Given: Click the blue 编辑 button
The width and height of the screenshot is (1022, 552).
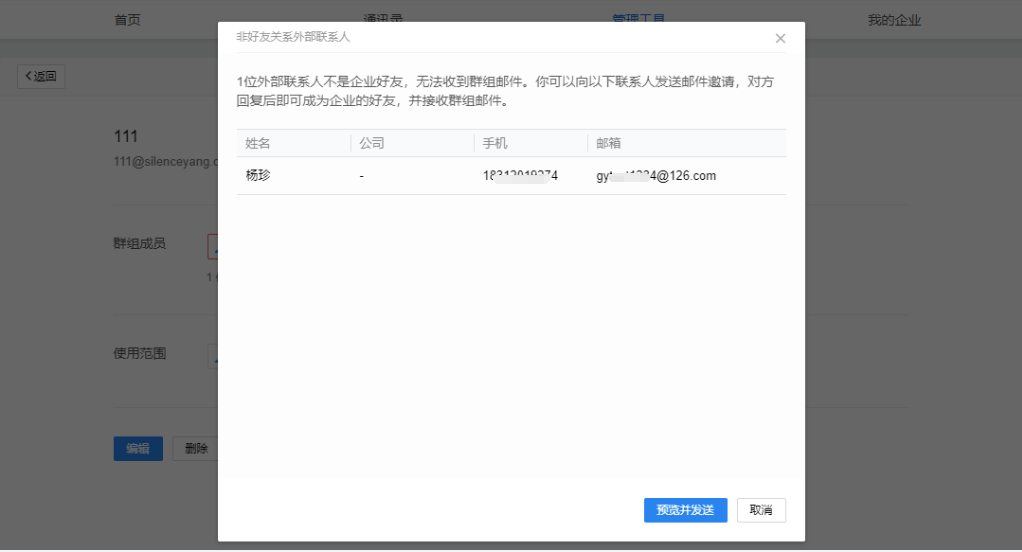Looking at the screenshot, I should pos(137,449).
